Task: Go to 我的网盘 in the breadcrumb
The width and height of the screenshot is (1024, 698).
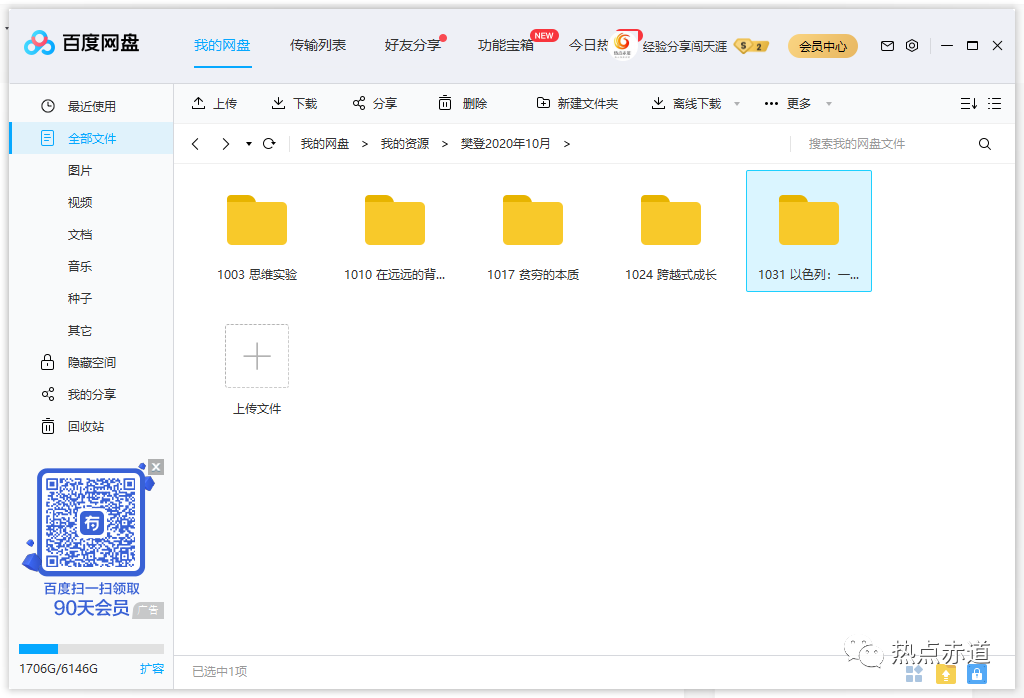Action: (325, 144)
